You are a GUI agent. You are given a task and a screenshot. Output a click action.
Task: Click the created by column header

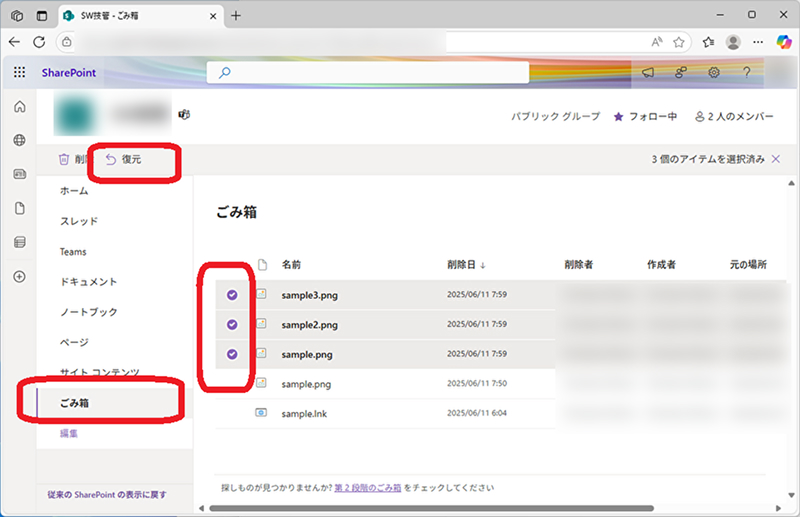point(661,264)
